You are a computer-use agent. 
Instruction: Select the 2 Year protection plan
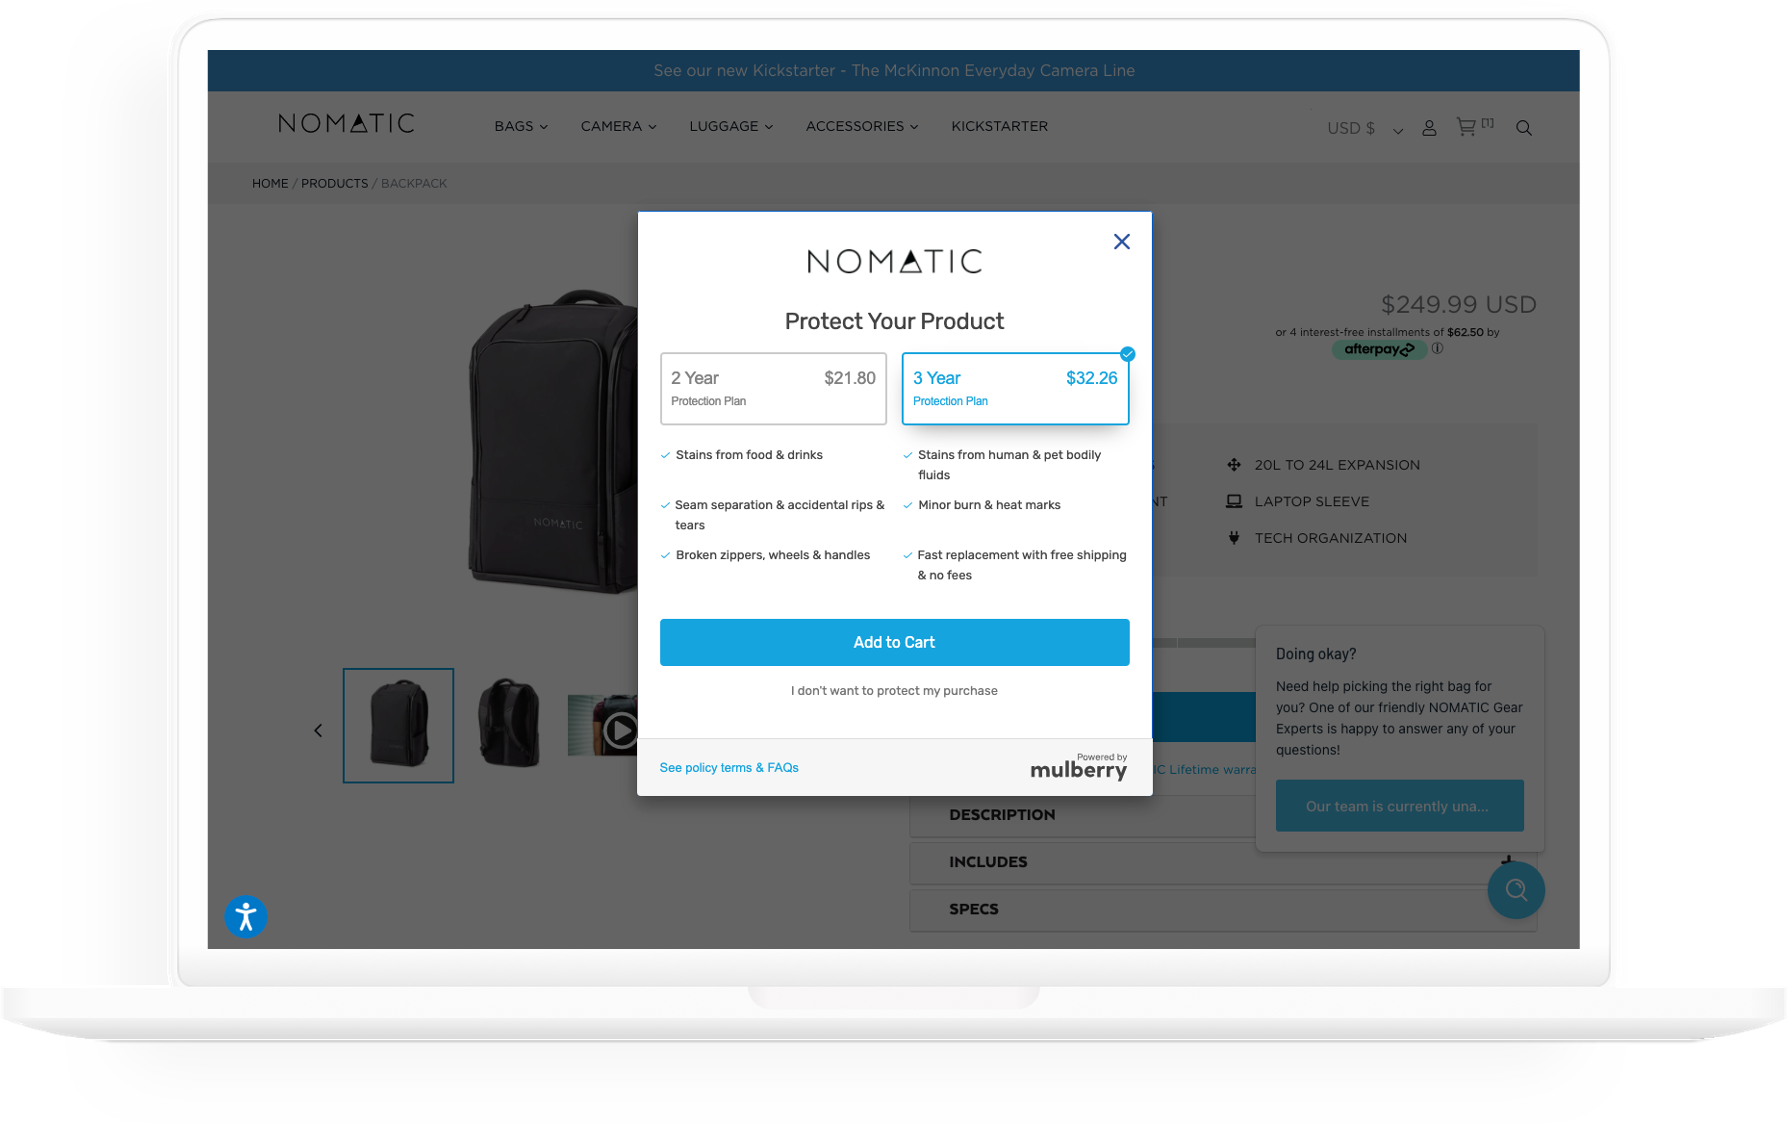pos(773,388)
